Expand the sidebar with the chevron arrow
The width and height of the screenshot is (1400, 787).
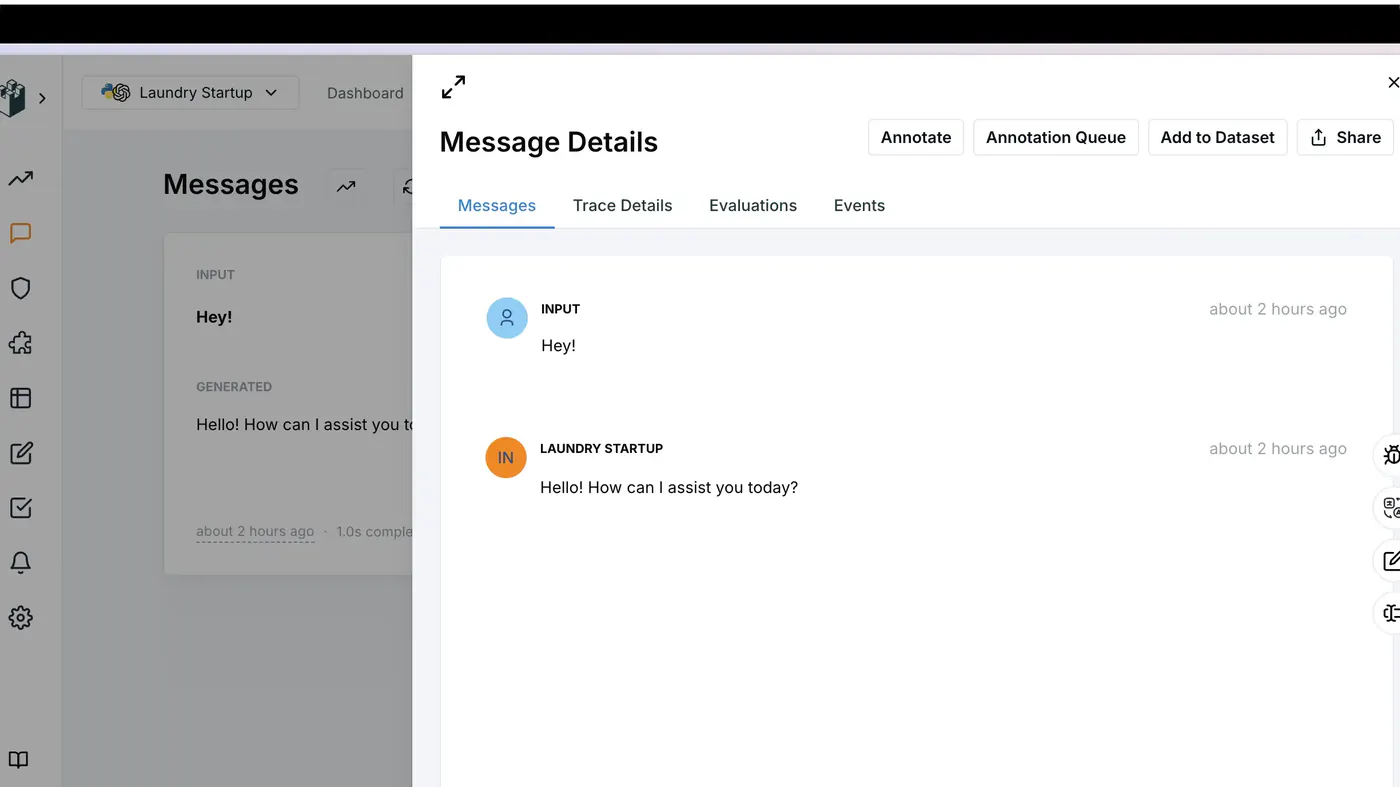[x=42, y=98]
